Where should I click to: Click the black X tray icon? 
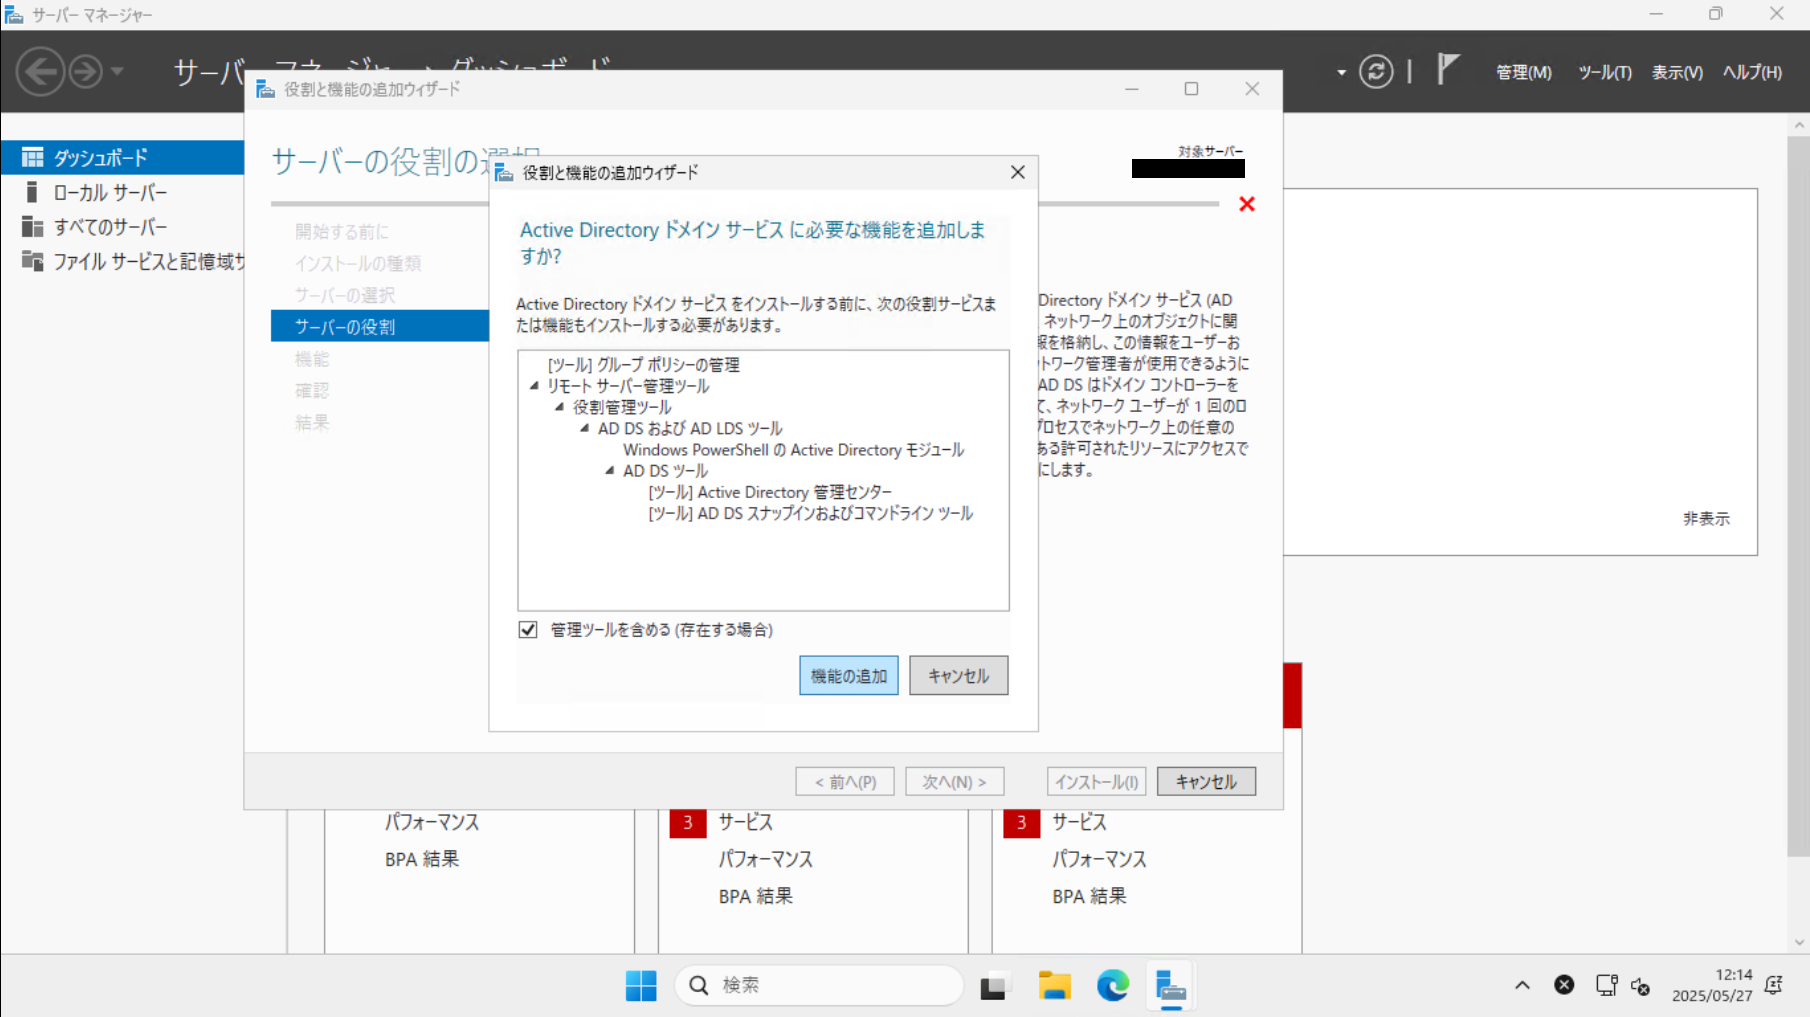click(x=1564, y=986)
